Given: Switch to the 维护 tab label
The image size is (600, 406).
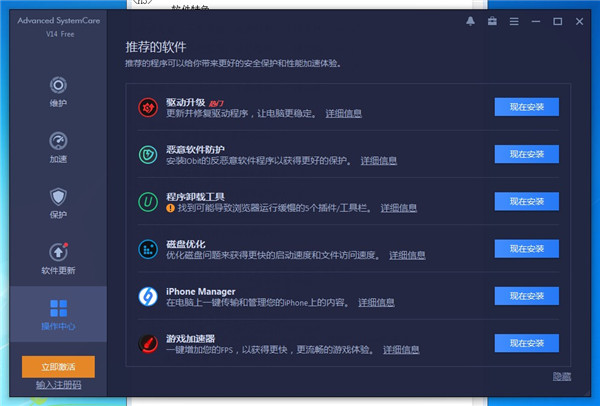Looking at the screenshot, I should [58, 103].
